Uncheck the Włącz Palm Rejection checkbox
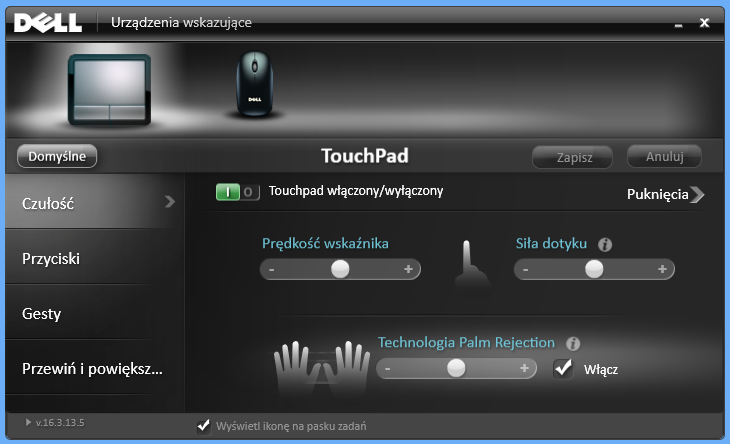730x444 pixels. click(563, 369)
